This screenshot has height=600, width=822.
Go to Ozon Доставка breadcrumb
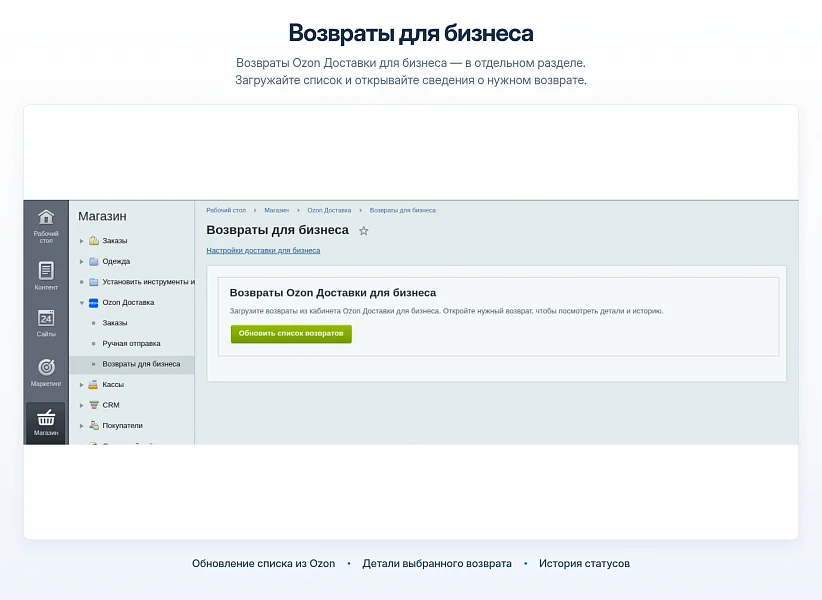click(329, 210)
